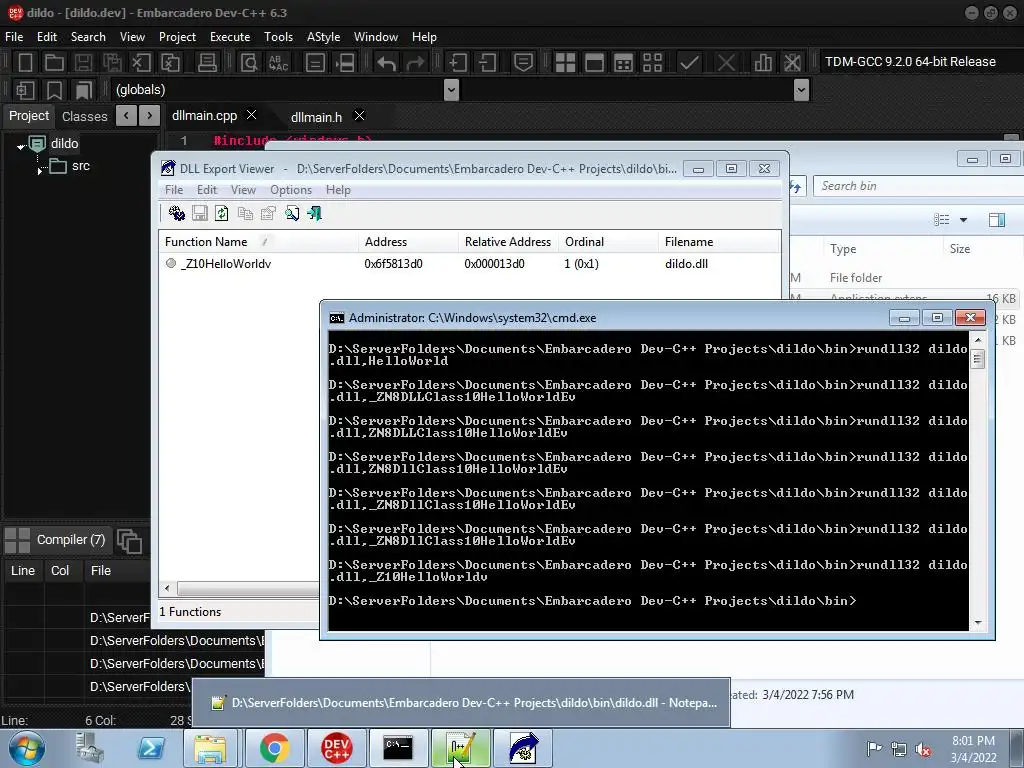The width and height of the screenshot is (1024, 768).
Task: Sort by Relative Address column header
Action: 508,242
